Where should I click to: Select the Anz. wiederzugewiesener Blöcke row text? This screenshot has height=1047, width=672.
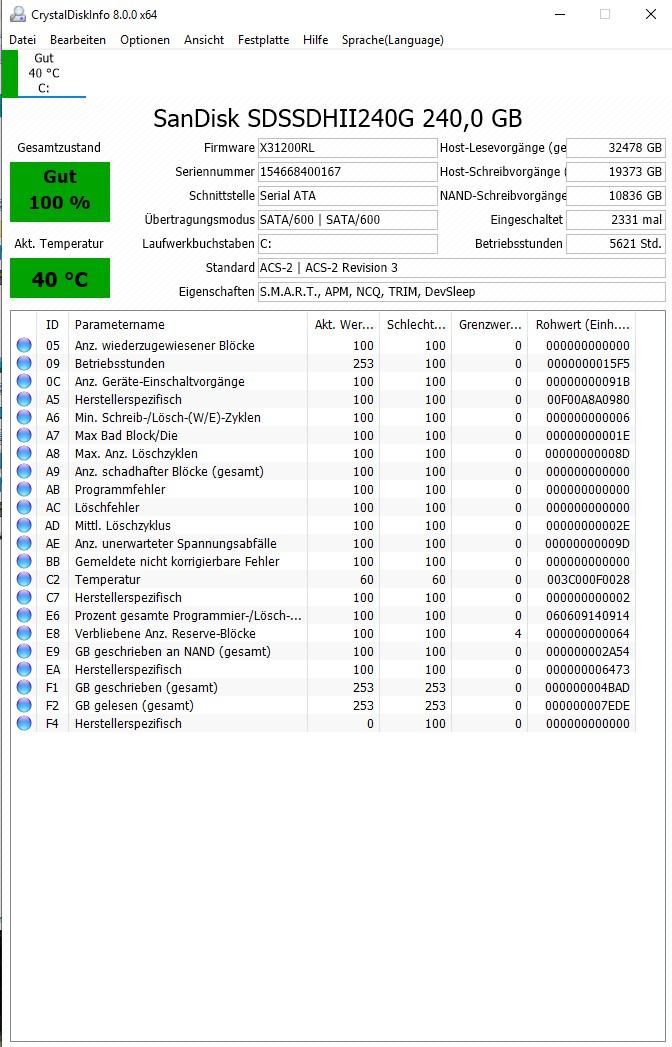164,345
